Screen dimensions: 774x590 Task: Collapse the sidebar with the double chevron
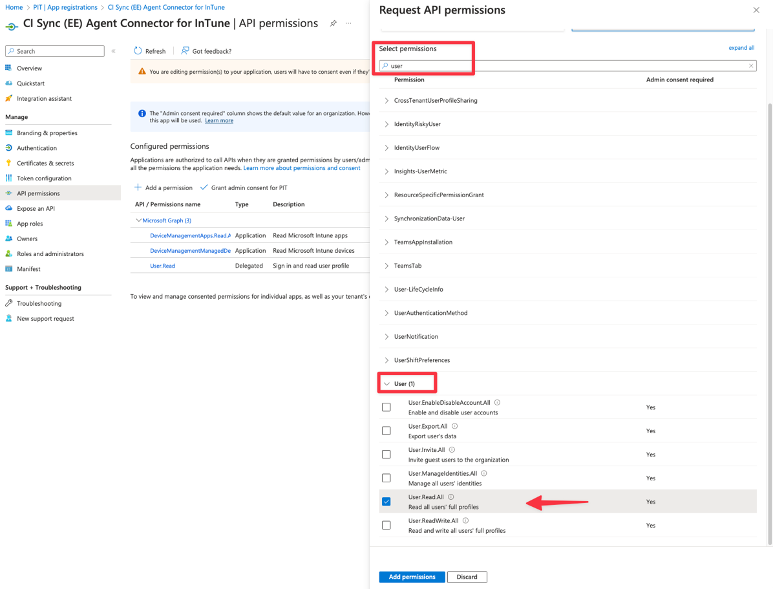(114, 51)
